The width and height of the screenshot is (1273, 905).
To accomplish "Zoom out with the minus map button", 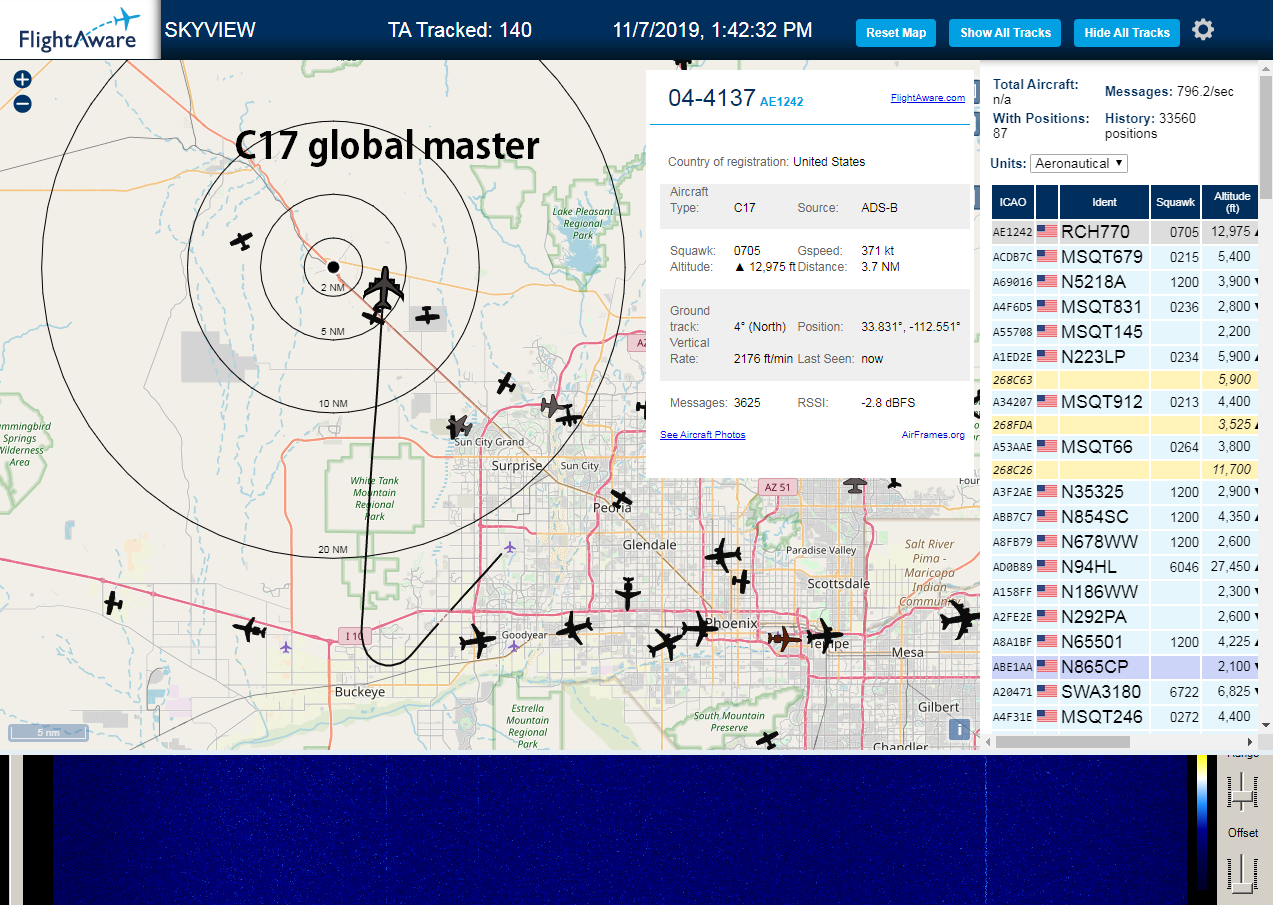I will point(22,103).
